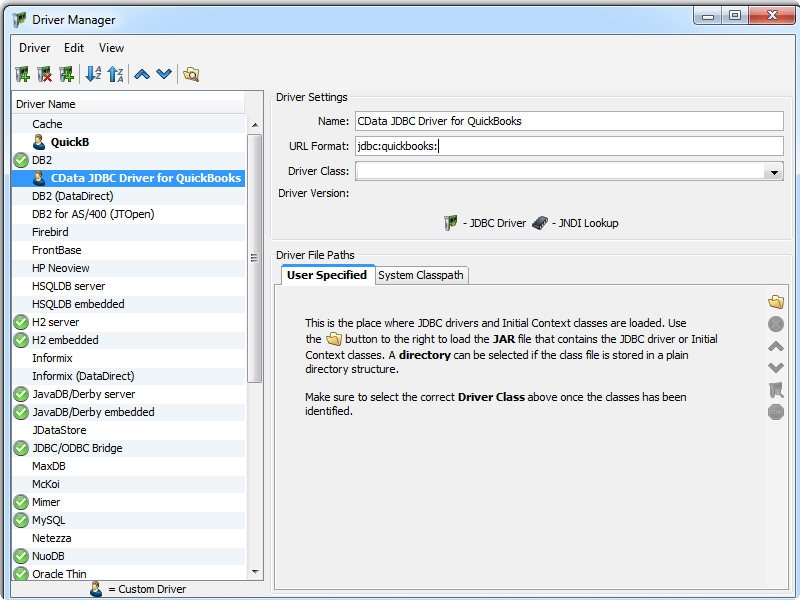
Task: Expand the Driver Class dropdown
Action: (x=774, y=172)
